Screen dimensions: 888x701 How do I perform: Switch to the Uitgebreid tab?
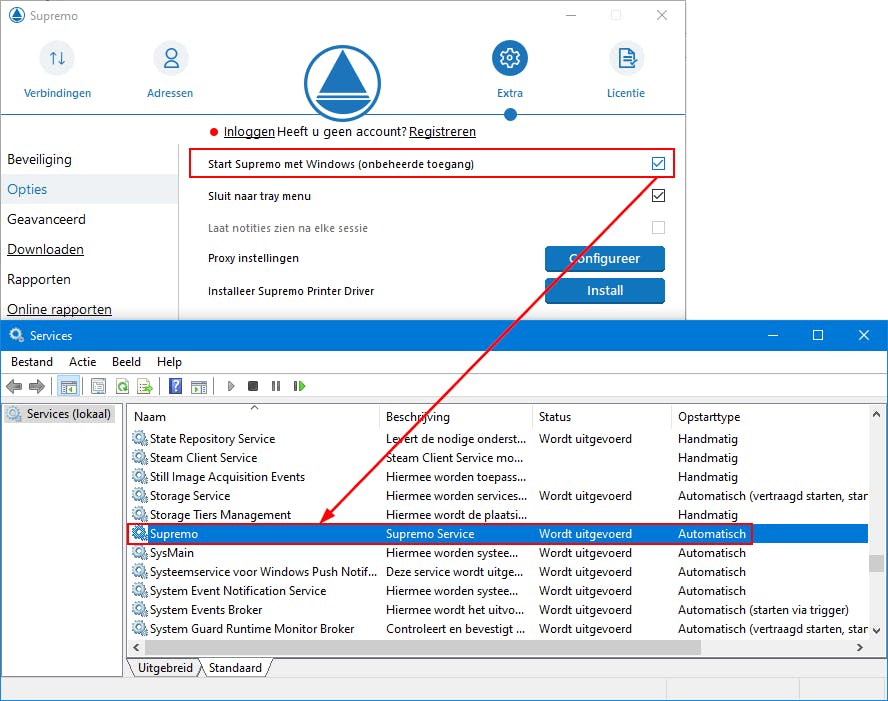point(164,667)
